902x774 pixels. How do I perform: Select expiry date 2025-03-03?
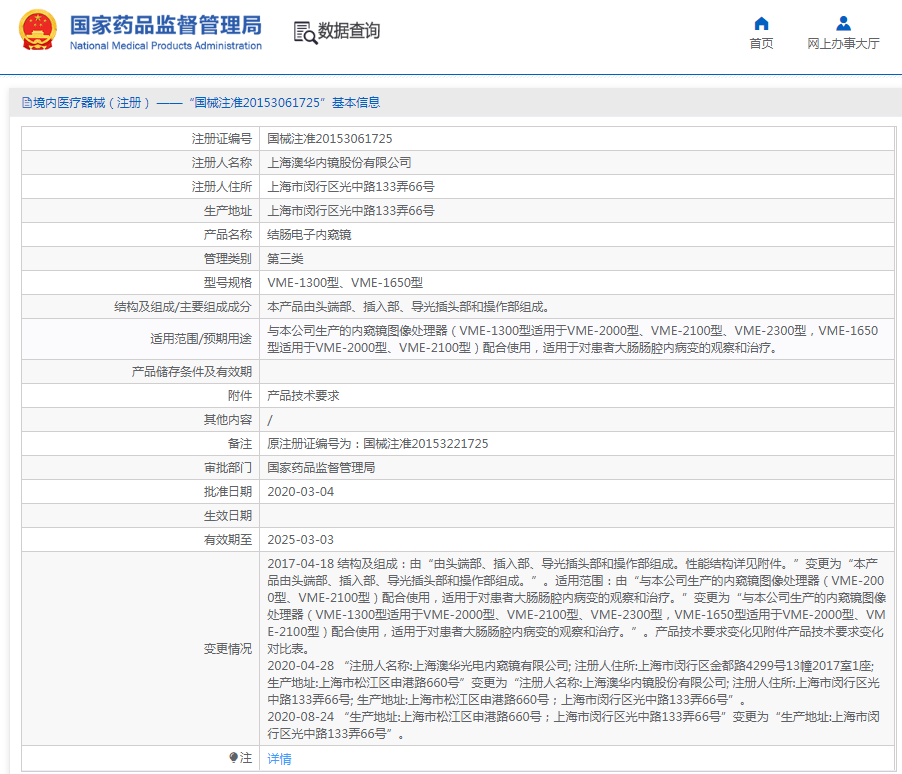coord(300,540)
